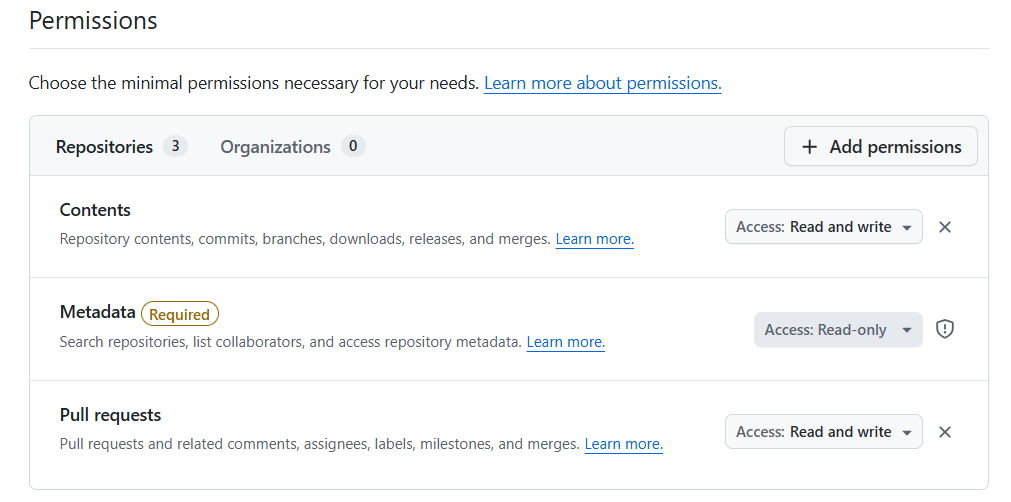Follow Learn more link under Contents
The image size is (1011, 502).
point(594,239)
